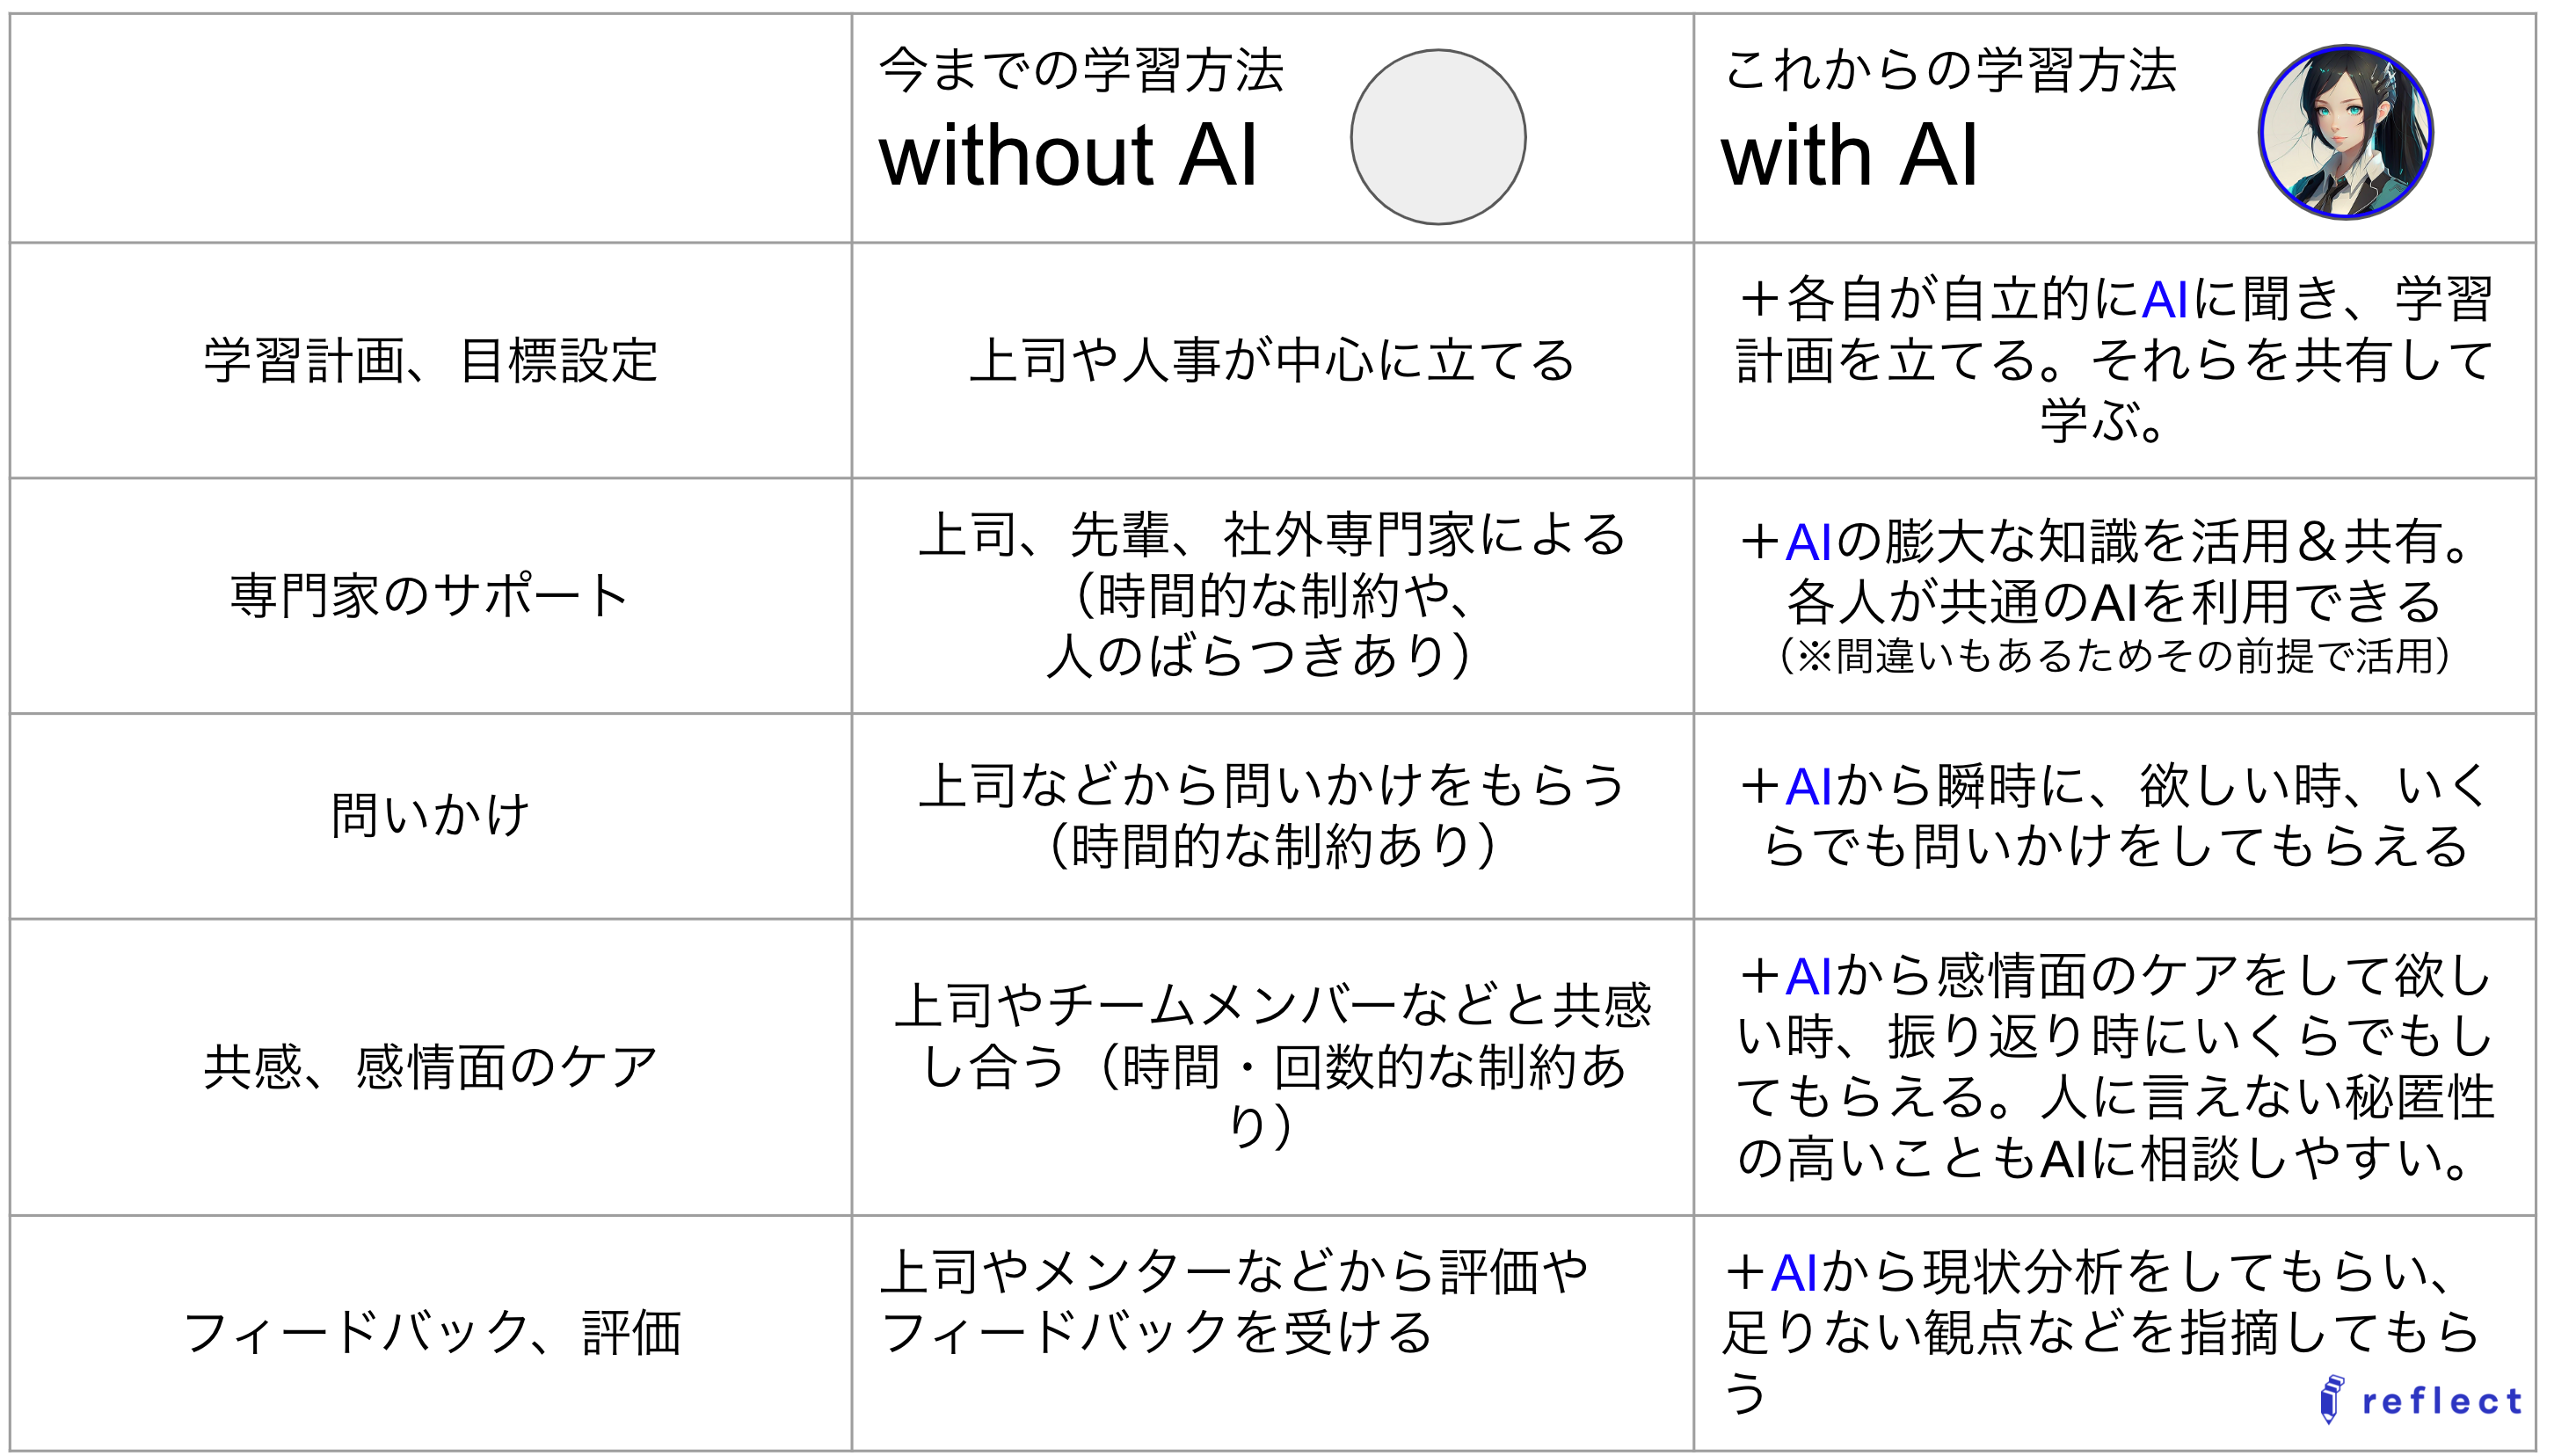Click the これからの学習方法 heading text
Screen dimensions: 2576x1456
(1950, 70)
